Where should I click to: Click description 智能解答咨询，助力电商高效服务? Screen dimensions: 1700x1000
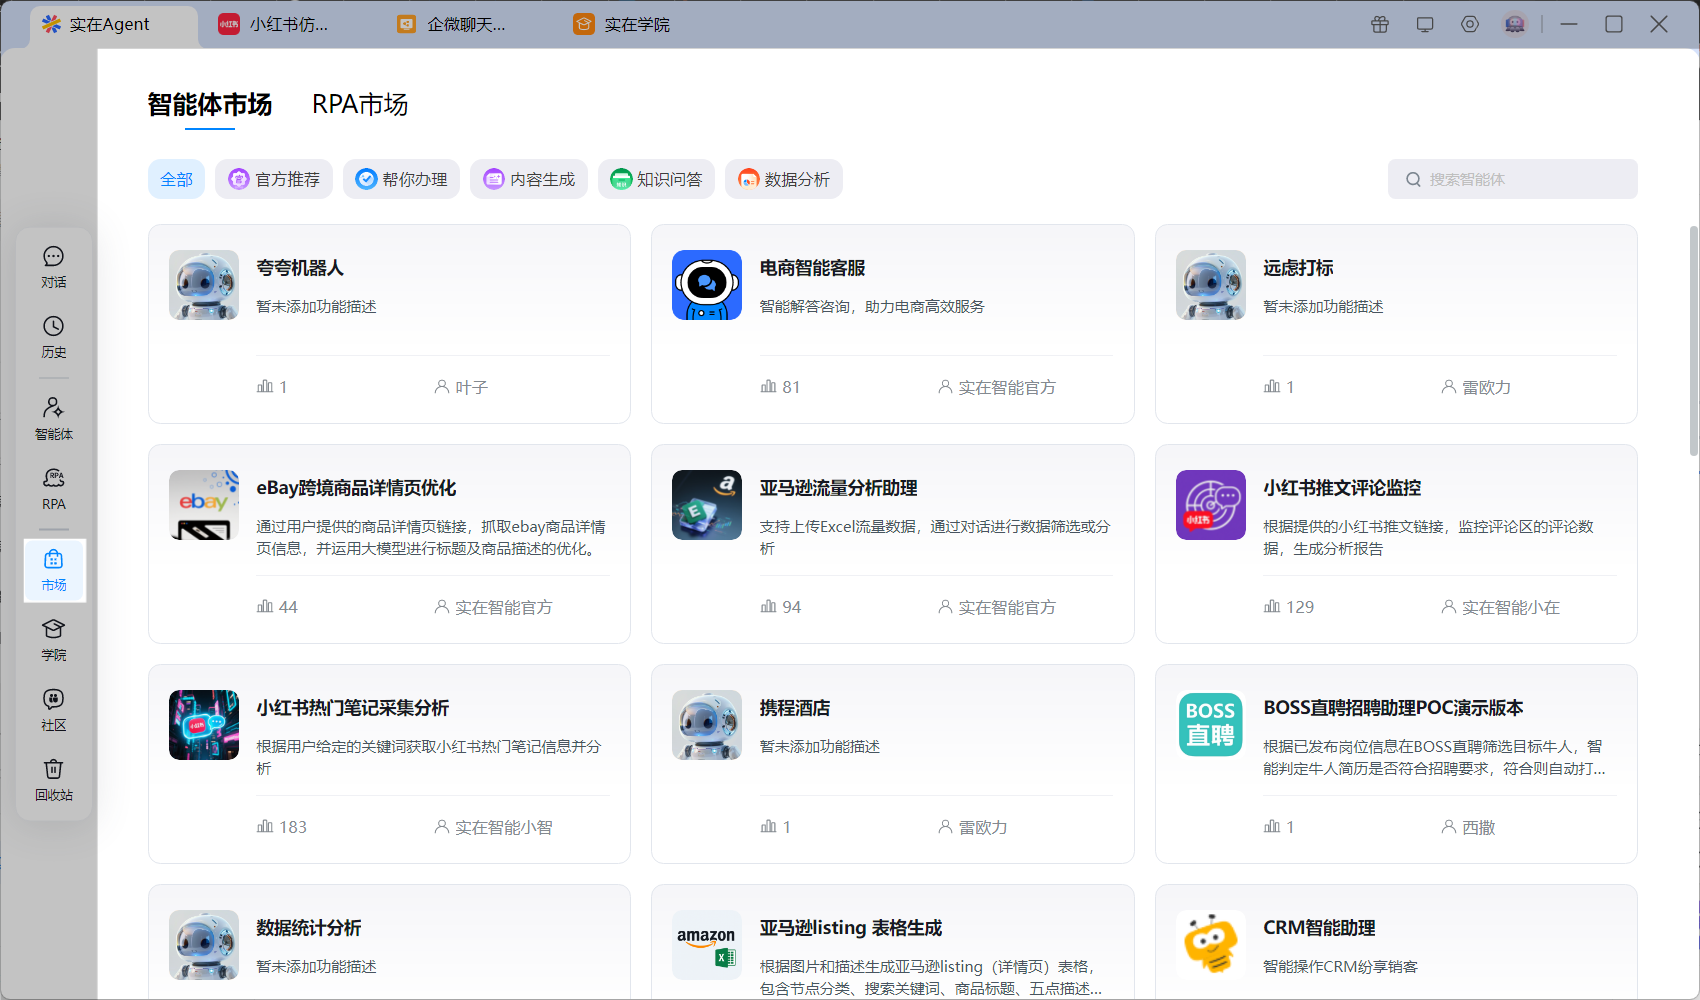click(872, 307)
